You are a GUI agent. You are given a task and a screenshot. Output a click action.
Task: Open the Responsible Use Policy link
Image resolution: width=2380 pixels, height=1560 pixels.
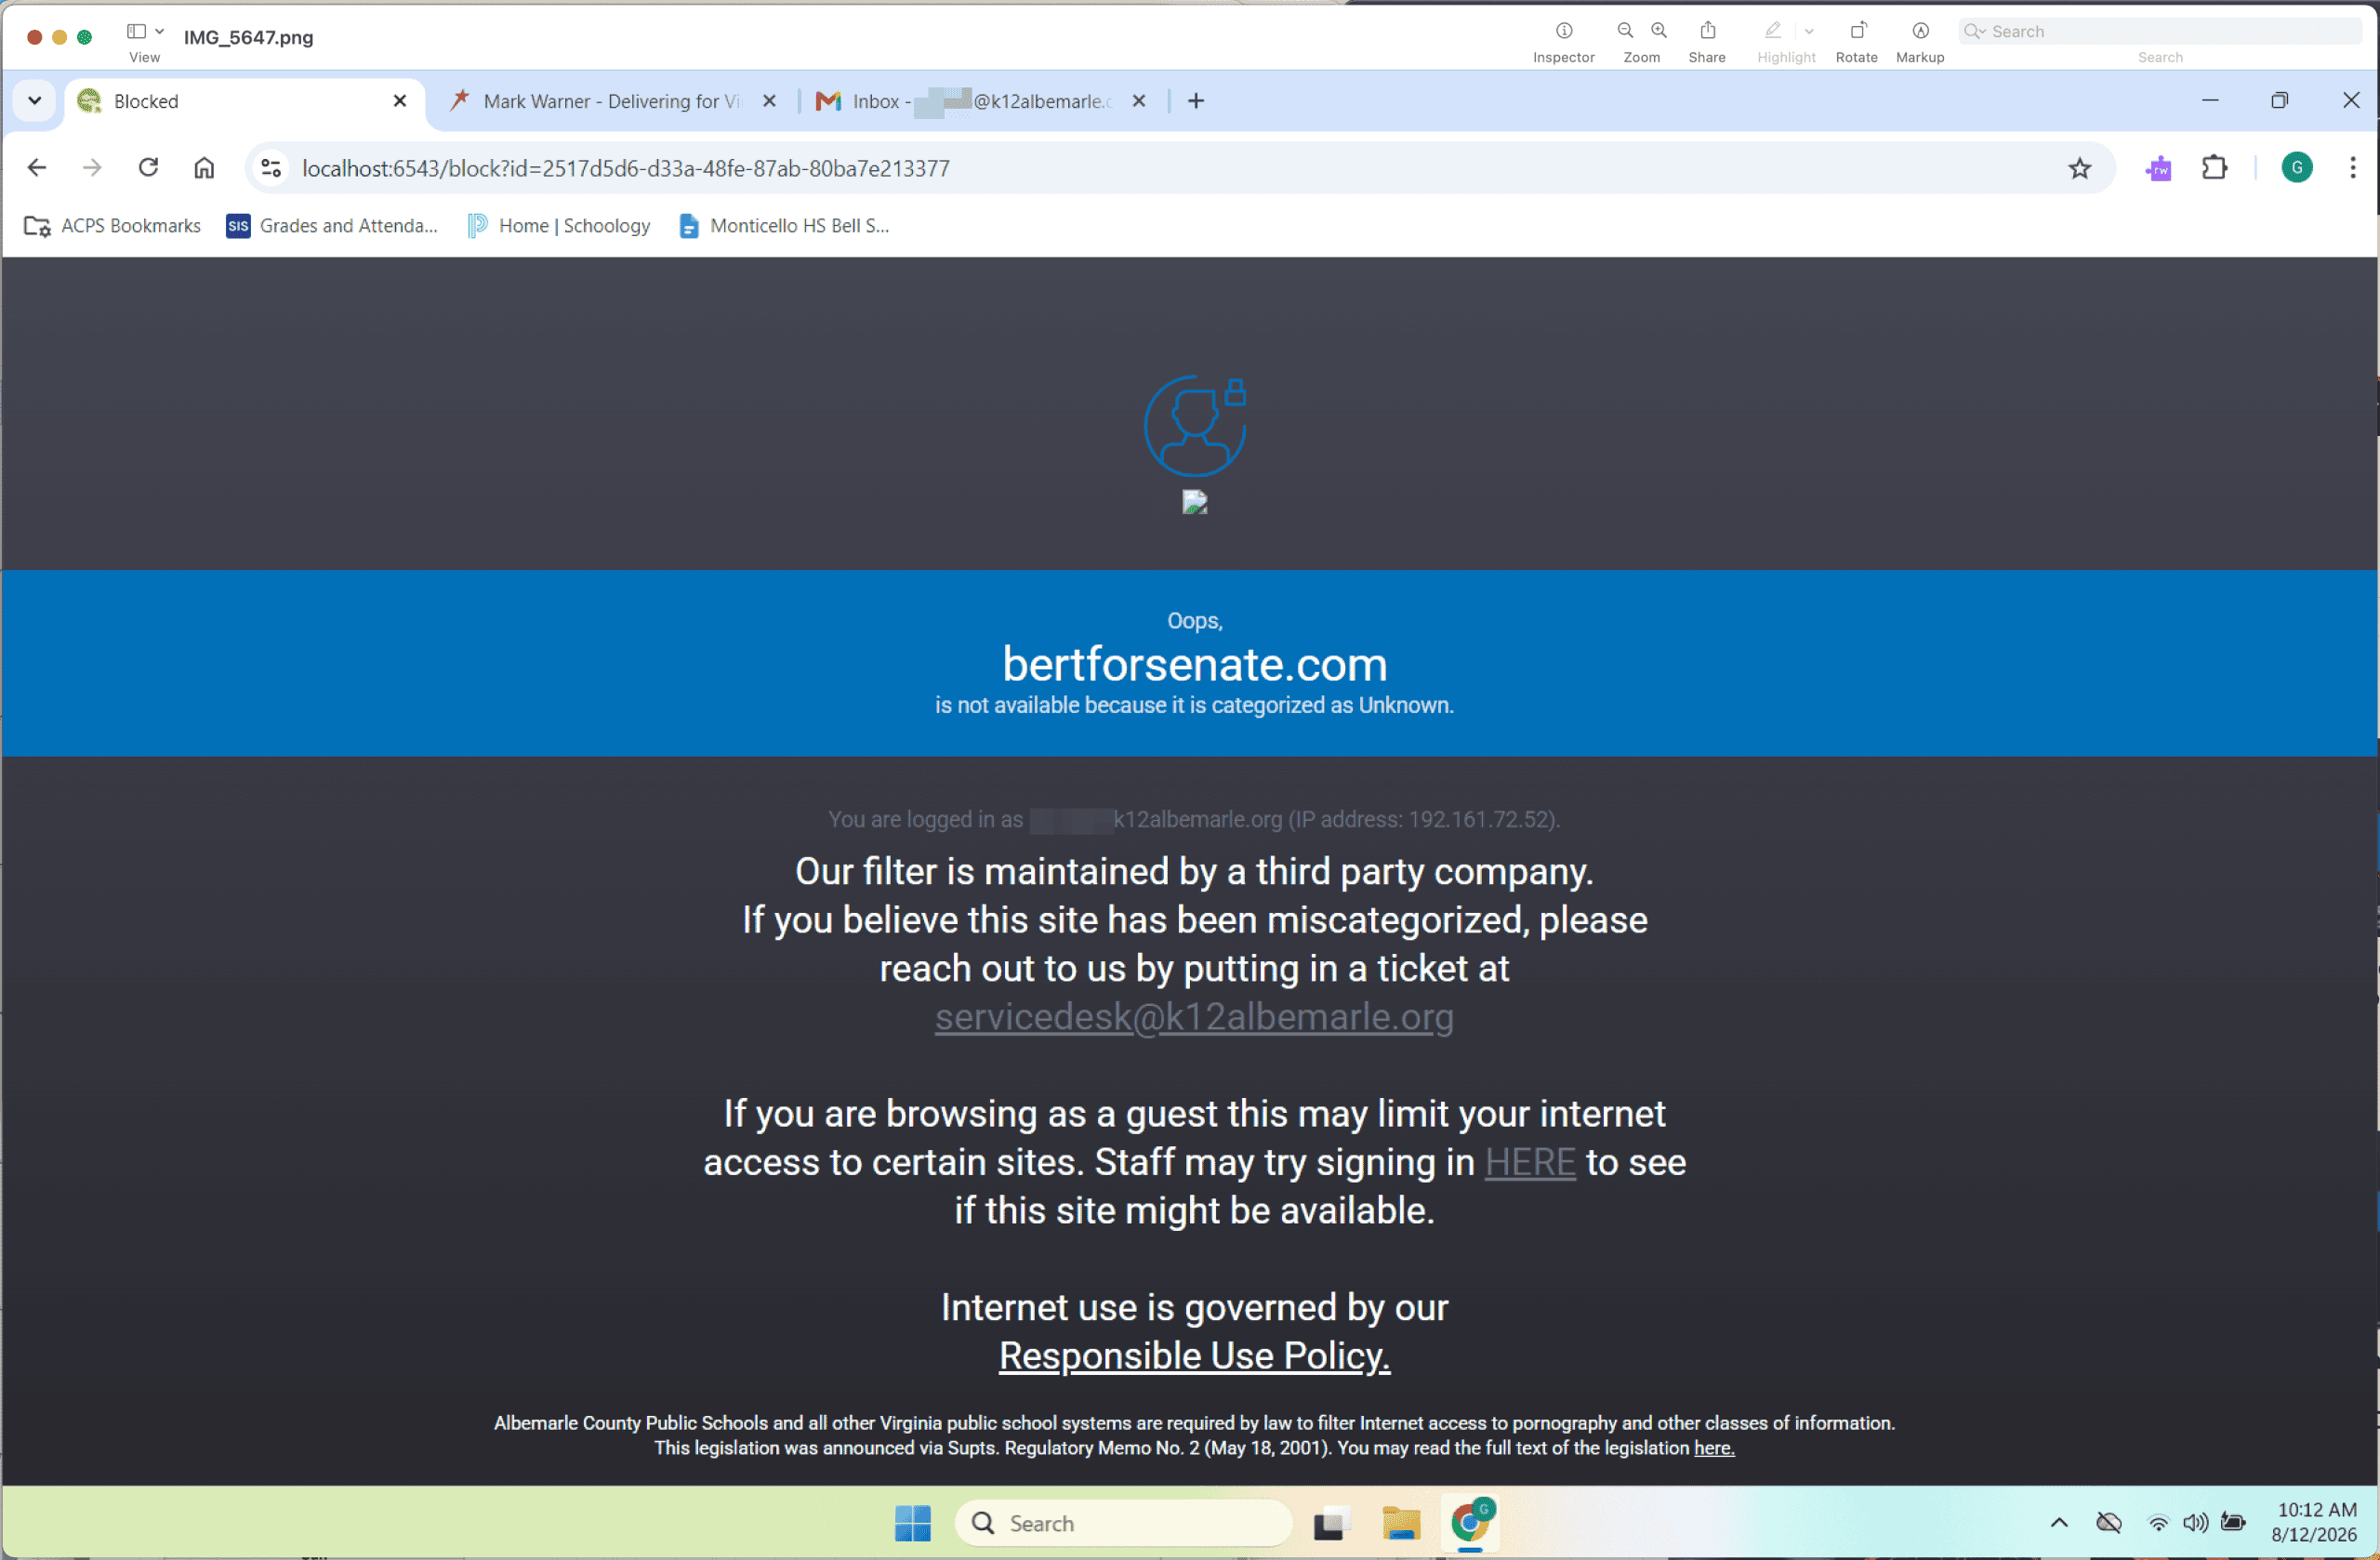pos(1194,1356)
